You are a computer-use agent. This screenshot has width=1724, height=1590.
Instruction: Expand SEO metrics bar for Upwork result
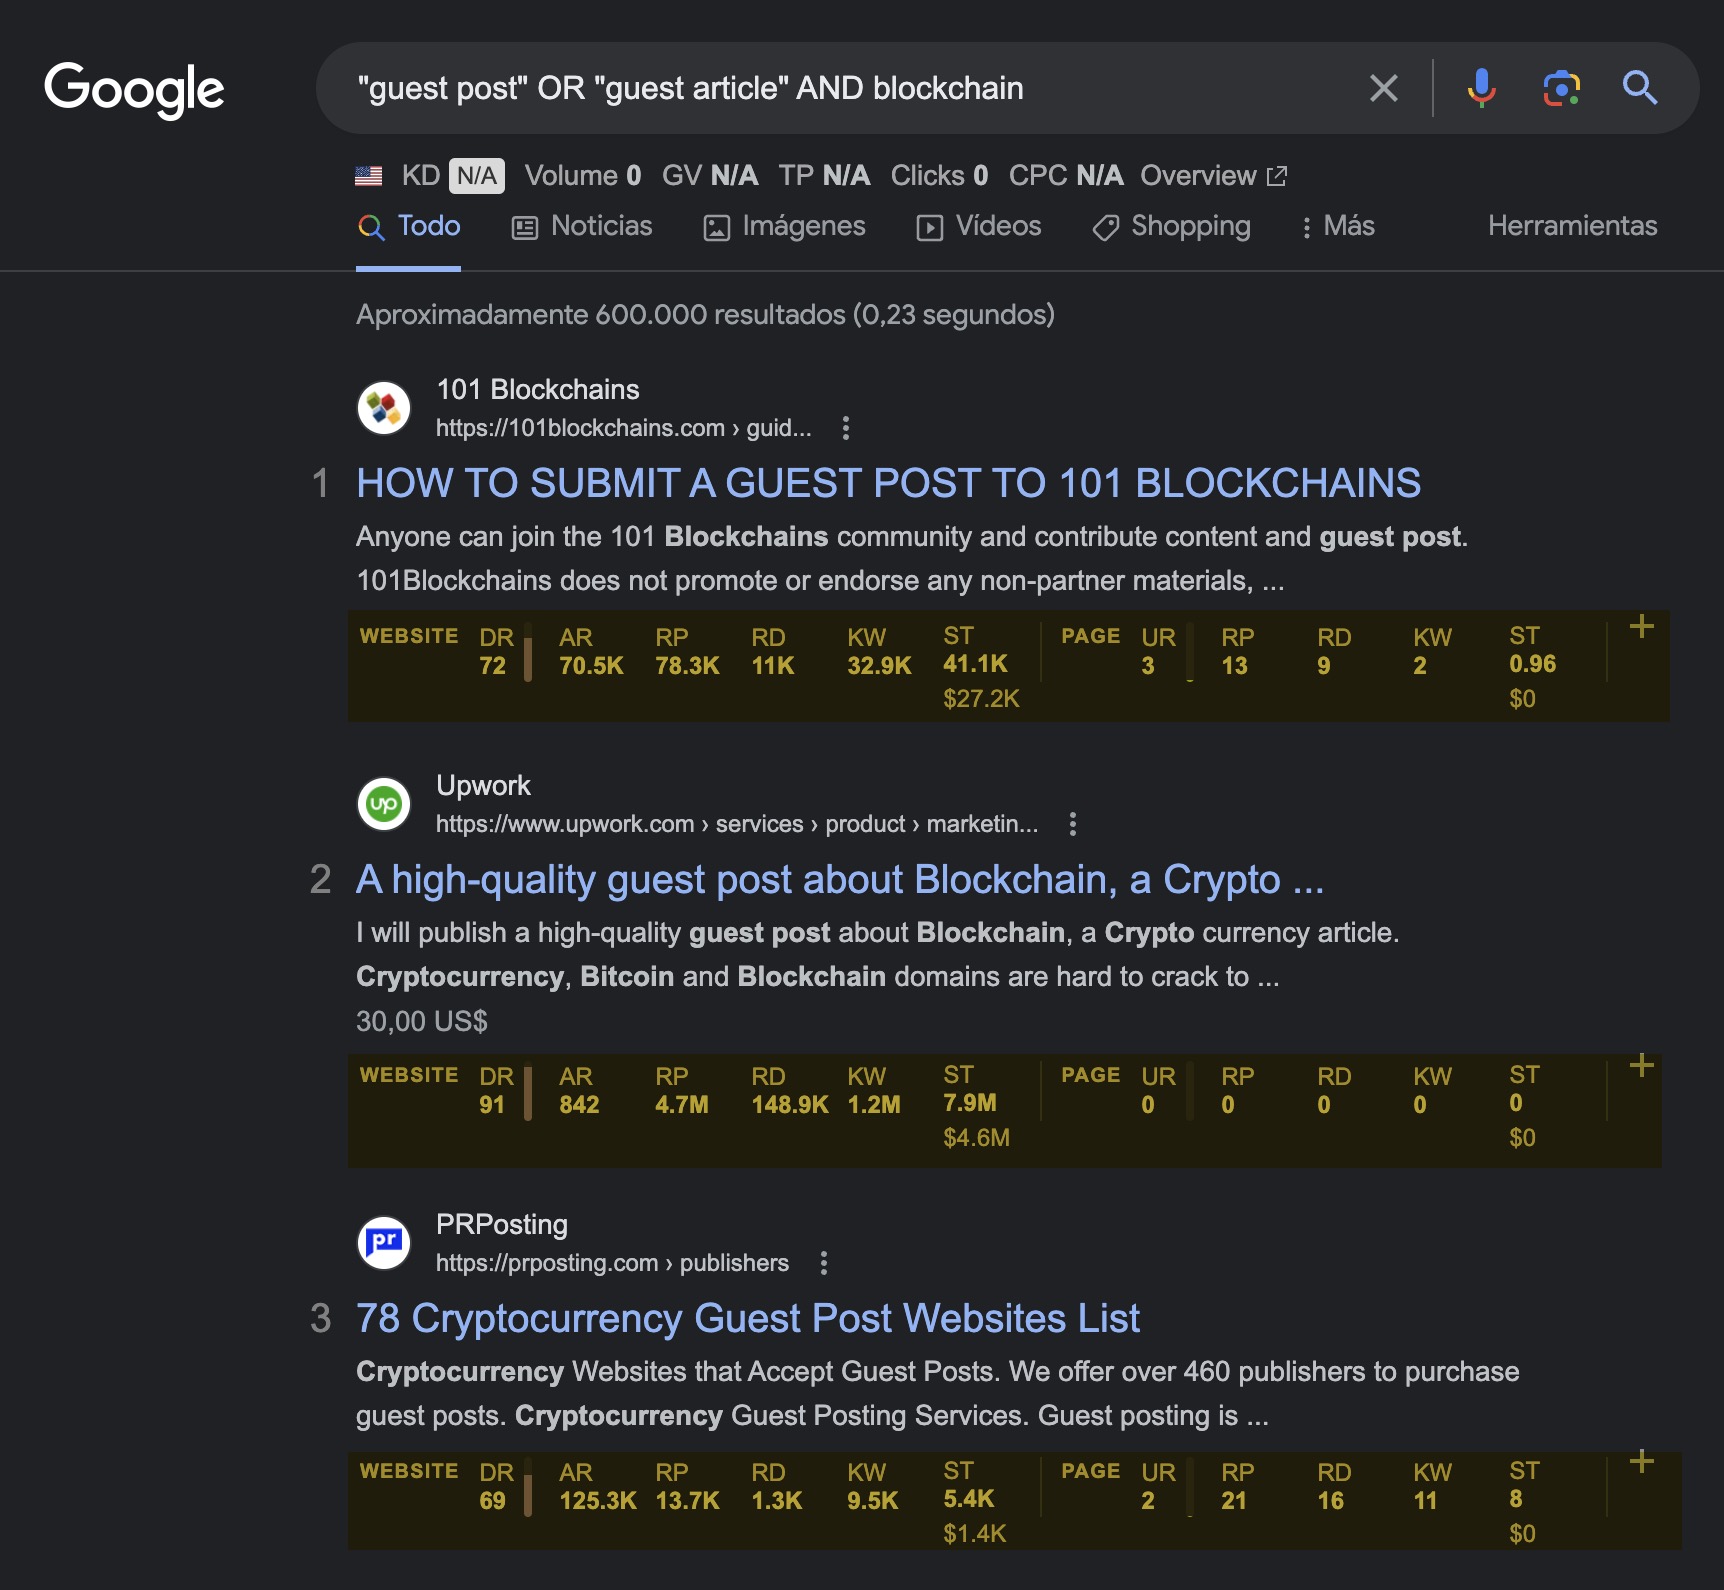coord(1641,1066)
